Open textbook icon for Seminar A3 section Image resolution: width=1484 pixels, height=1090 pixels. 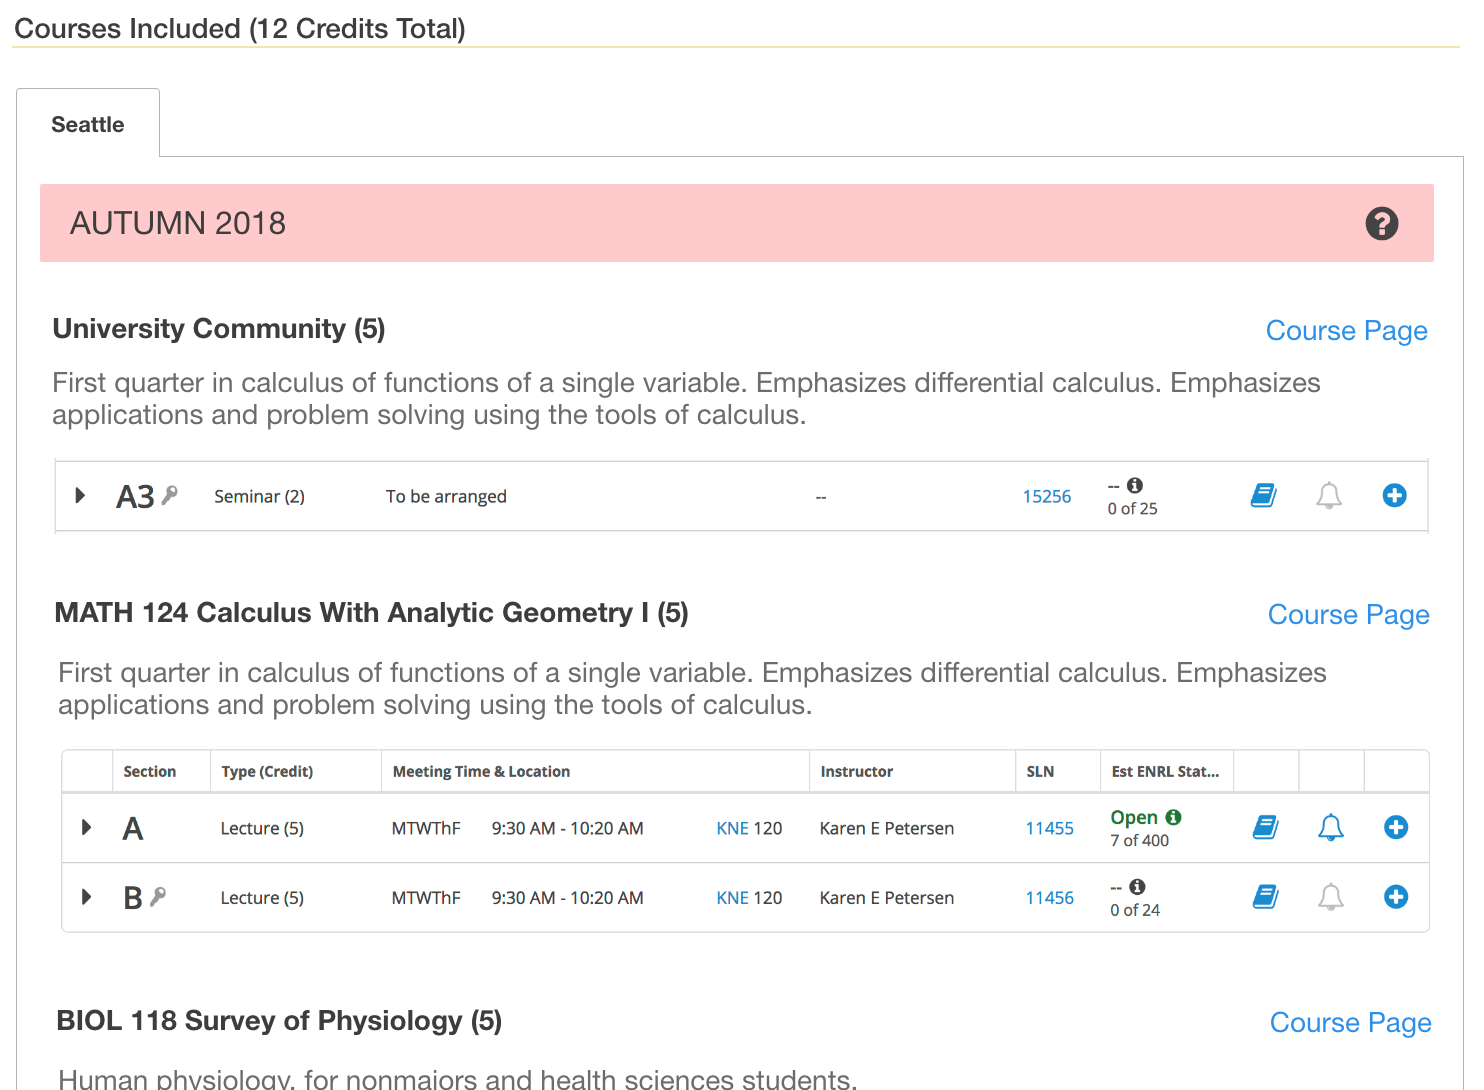pos(1263,495)
